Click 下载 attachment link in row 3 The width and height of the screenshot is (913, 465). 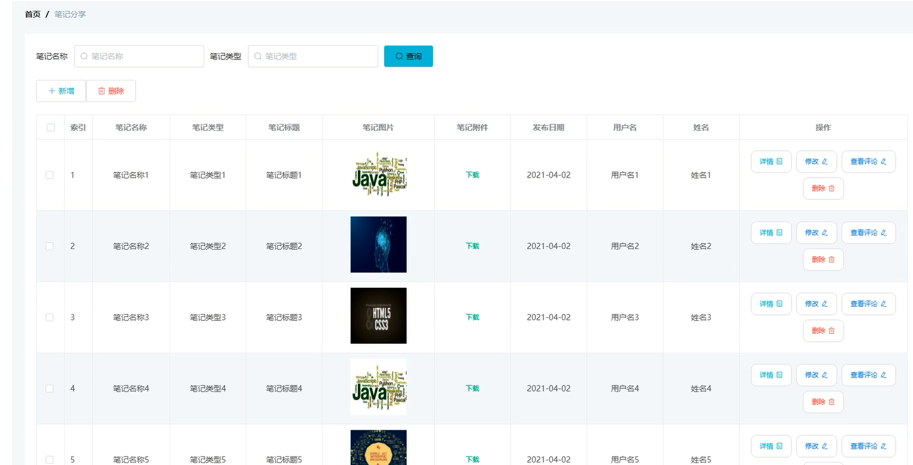[472, 317]
